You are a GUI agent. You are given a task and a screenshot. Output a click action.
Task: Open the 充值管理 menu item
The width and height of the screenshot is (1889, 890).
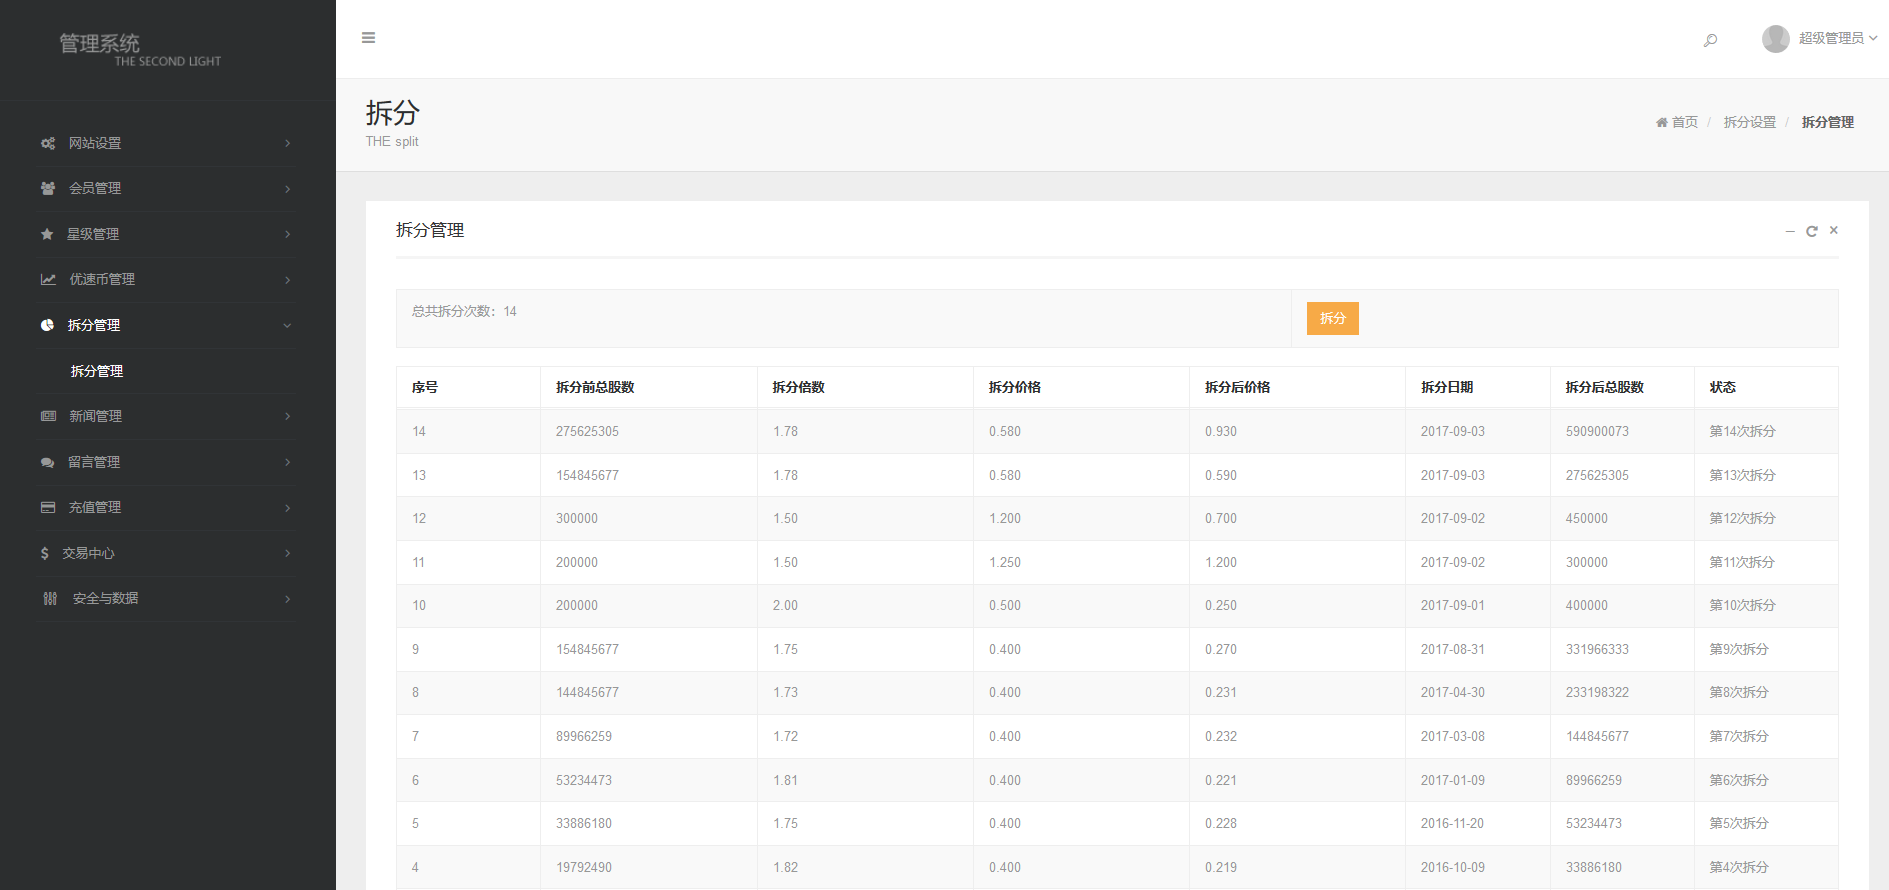(95, 507)
